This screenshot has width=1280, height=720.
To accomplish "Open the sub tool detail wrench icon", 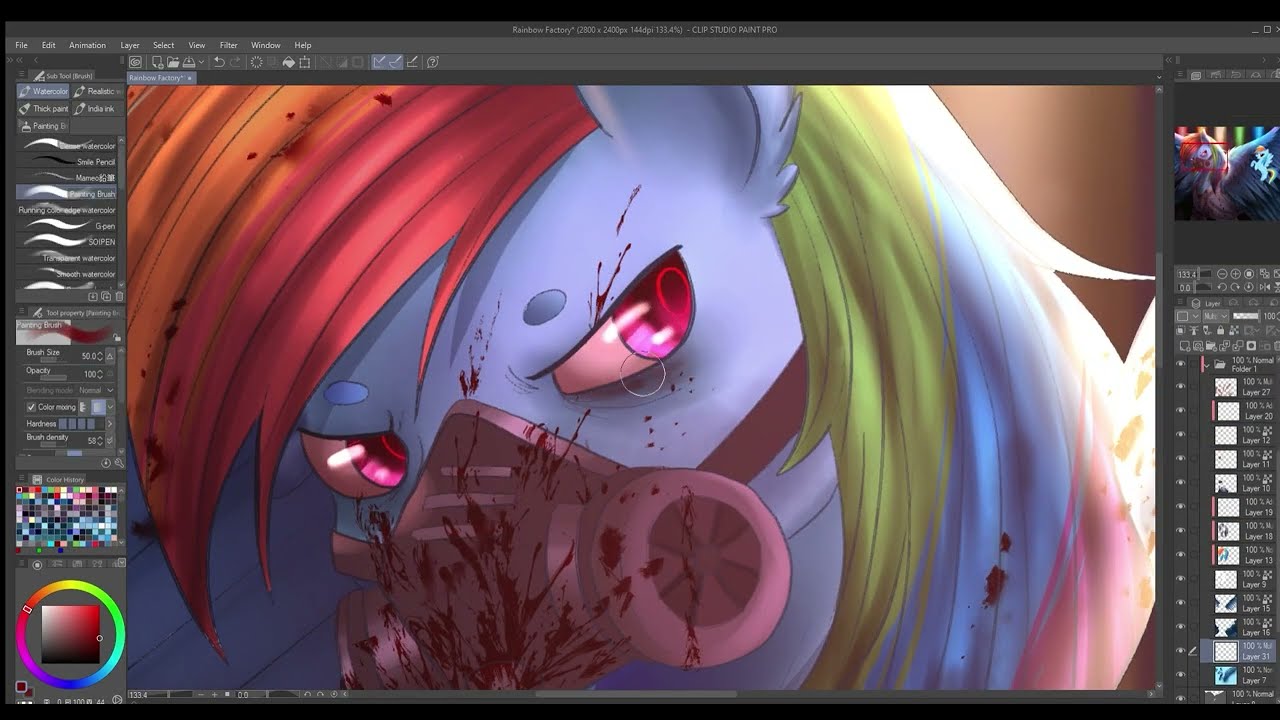I will (x=119, y=463).
